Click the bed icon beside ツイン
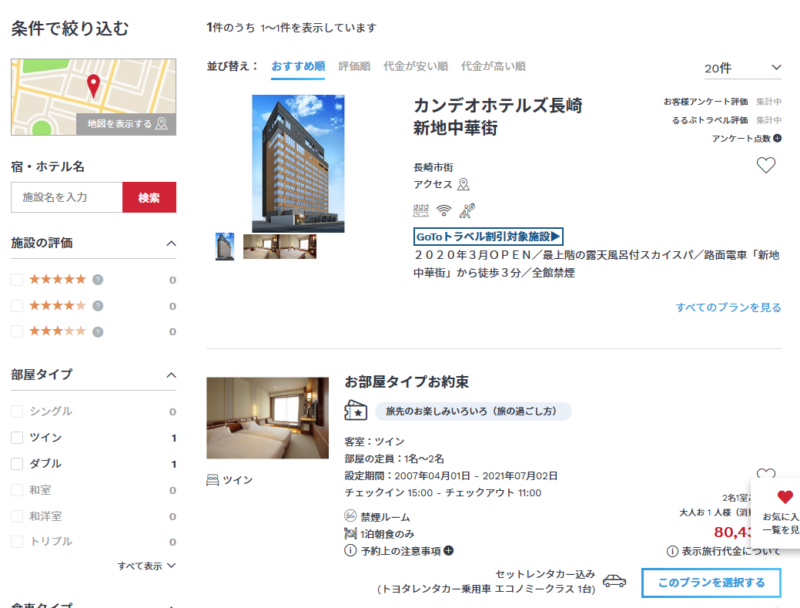The image size is (800, 608). [212, 480]
